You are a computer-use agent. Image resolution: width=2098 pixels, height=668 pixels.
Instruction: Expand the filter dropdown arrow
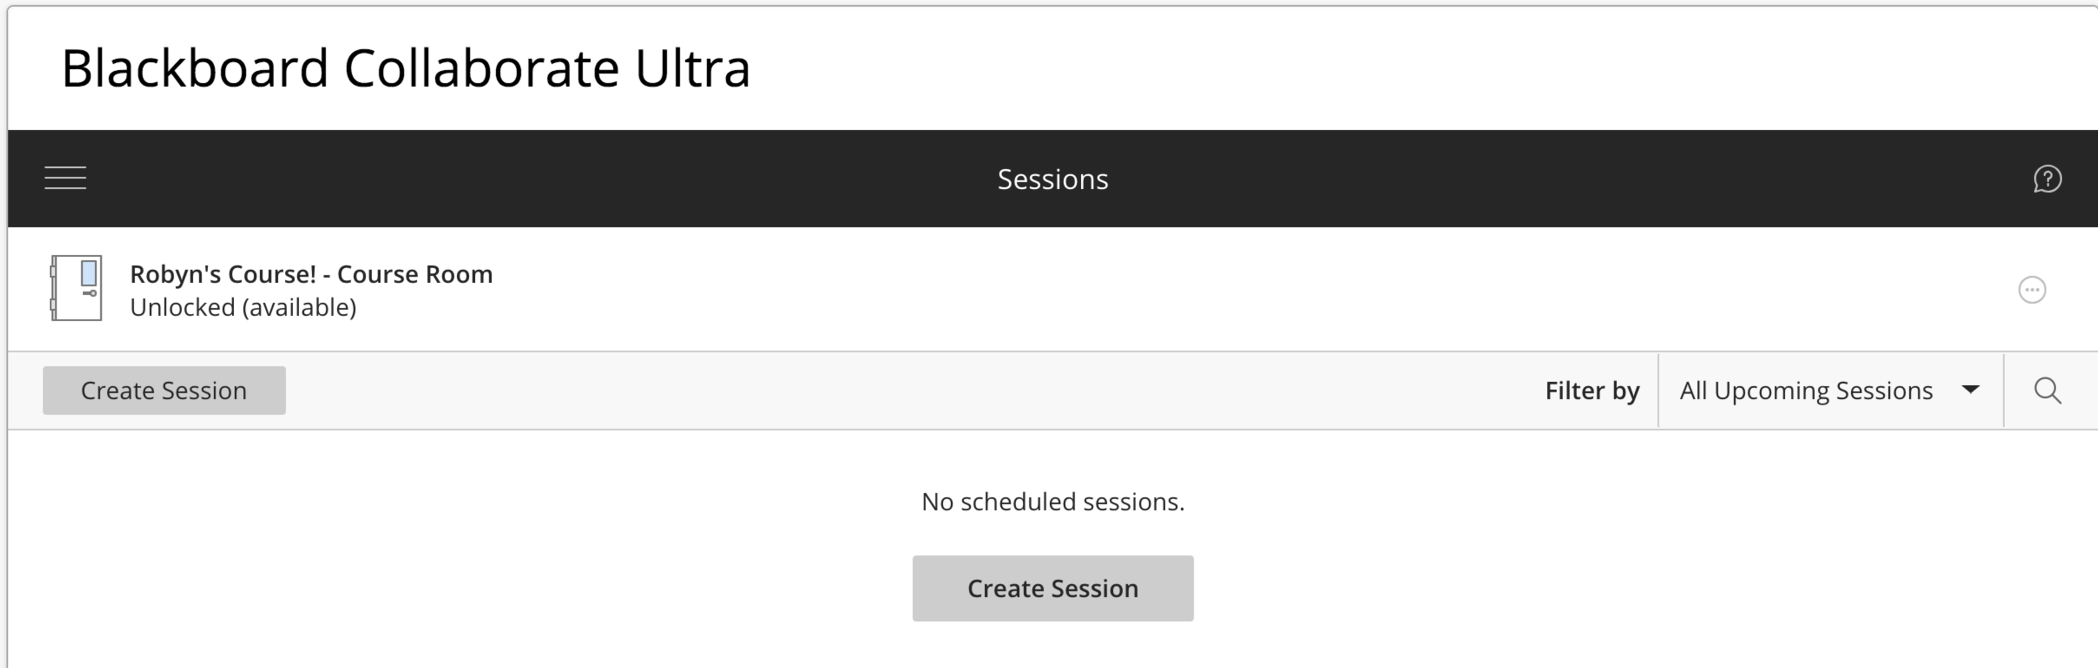[1971, 390]
